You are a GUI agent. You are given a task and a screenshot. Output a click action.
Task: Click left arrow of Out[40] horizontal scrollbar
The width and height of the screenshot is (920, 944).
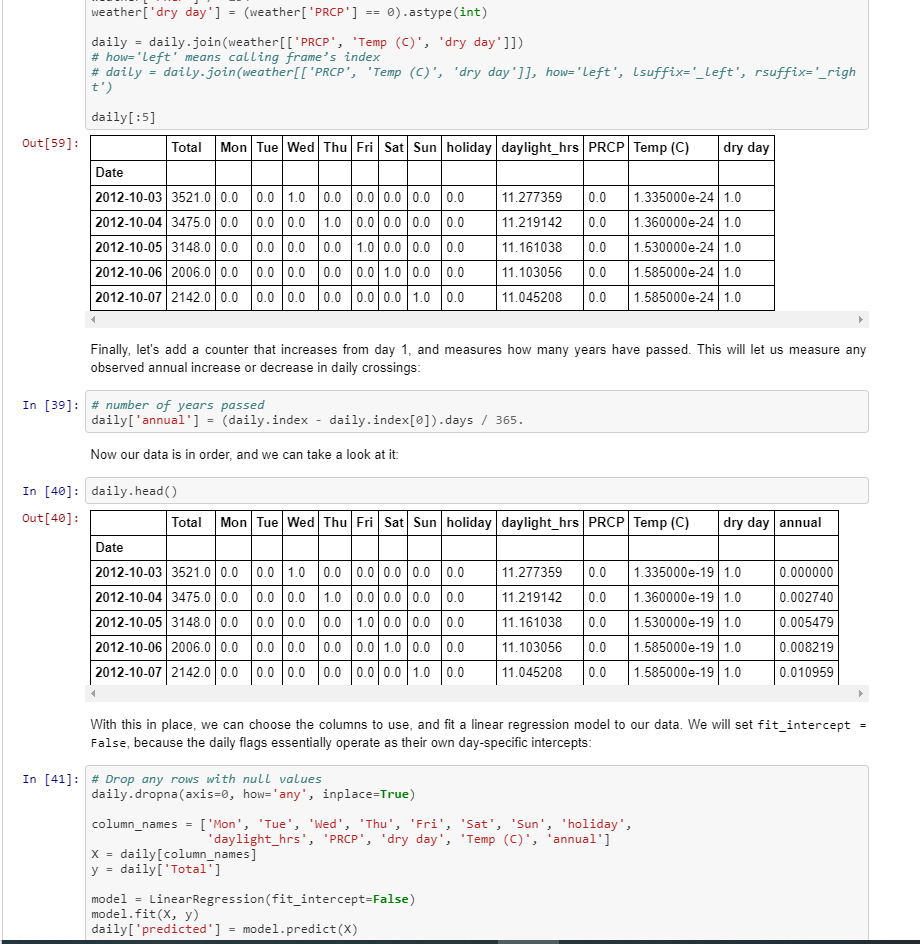(x=93, y=694)
